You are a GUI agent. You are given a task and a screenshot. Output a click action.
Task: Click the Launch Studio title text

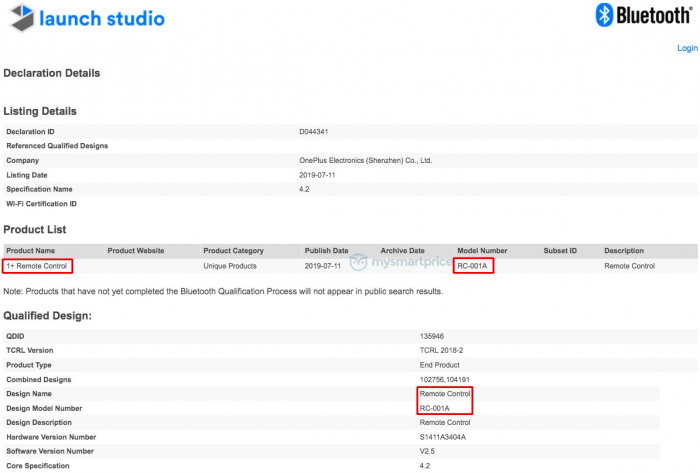pyautogui.click(x=101, y=18)
